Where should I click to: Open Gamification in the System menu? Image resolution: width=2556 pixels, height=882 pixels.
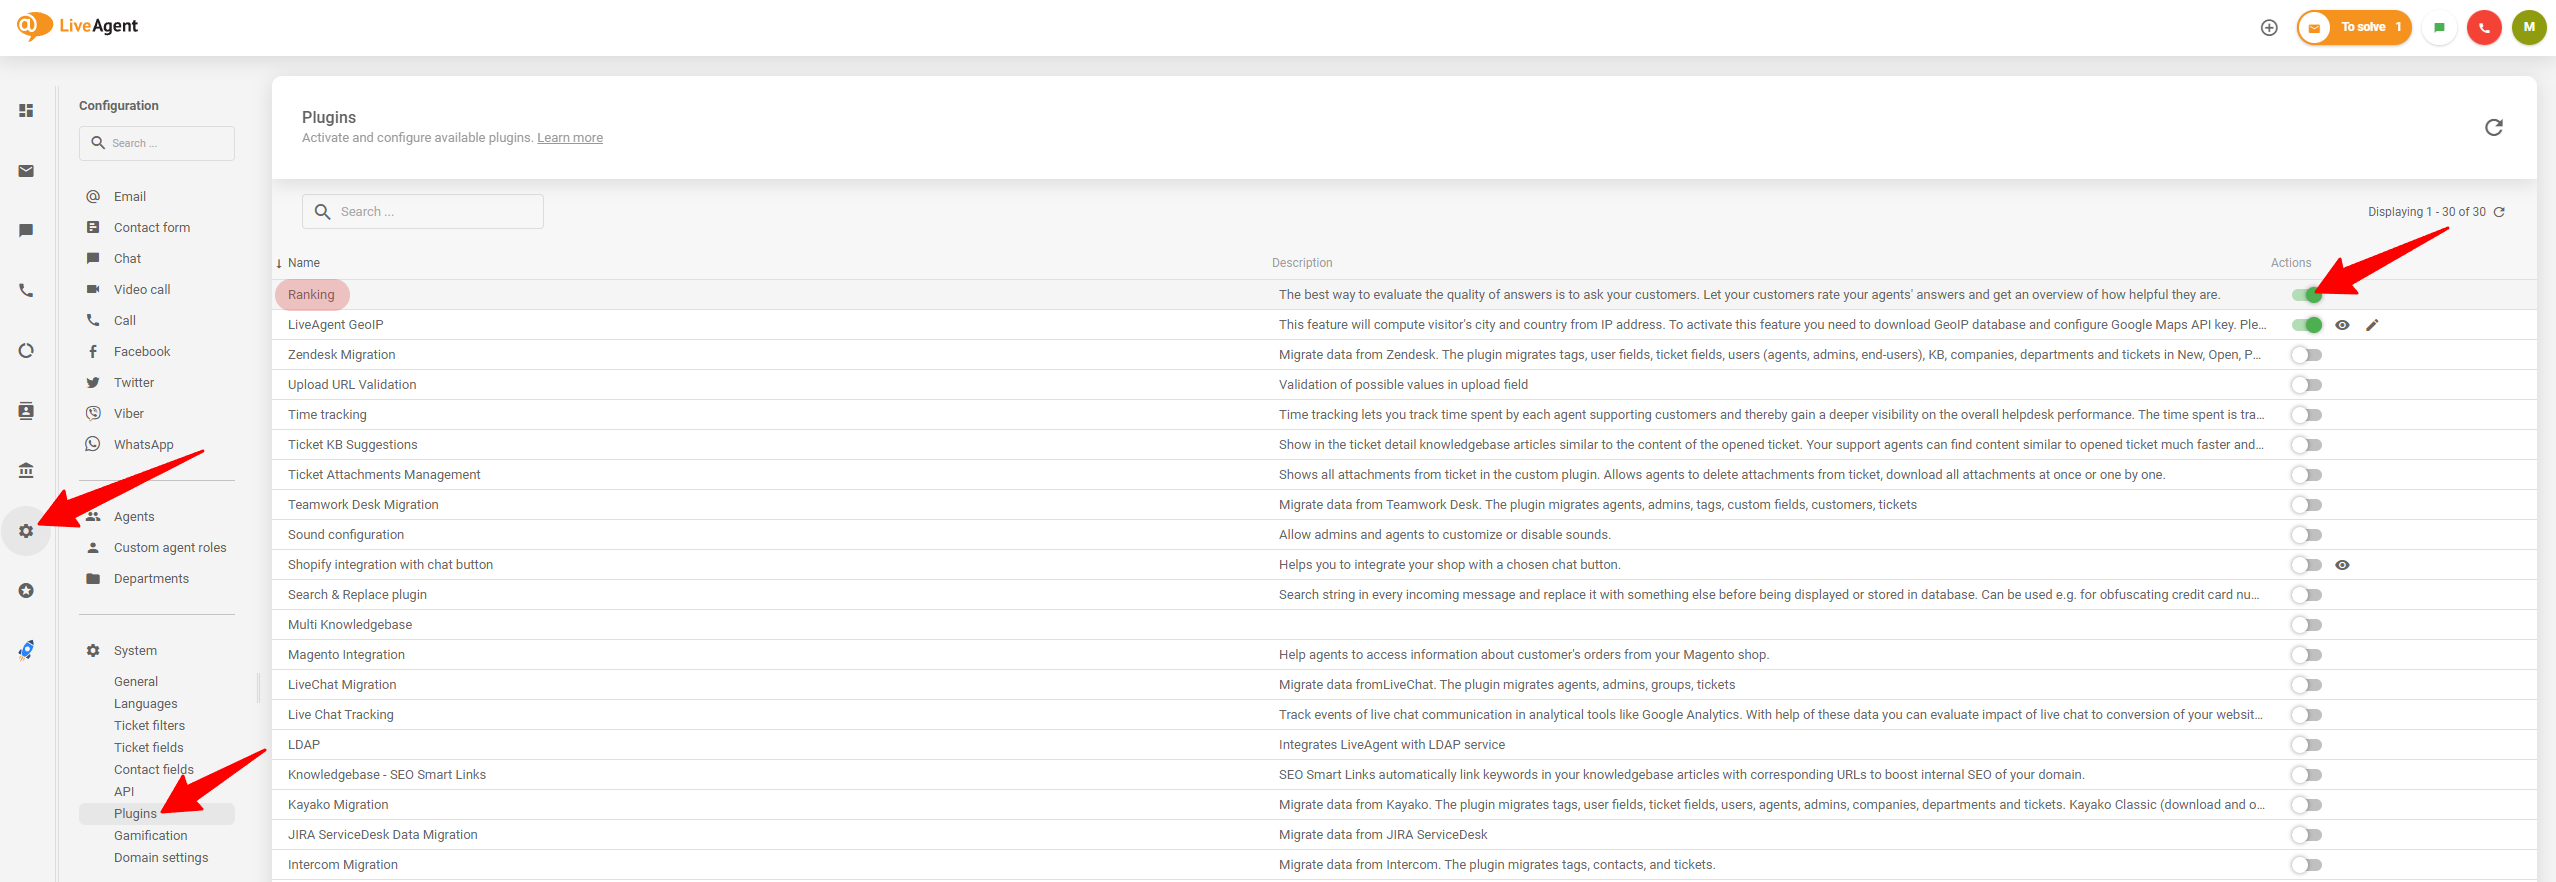coord(150,836)
